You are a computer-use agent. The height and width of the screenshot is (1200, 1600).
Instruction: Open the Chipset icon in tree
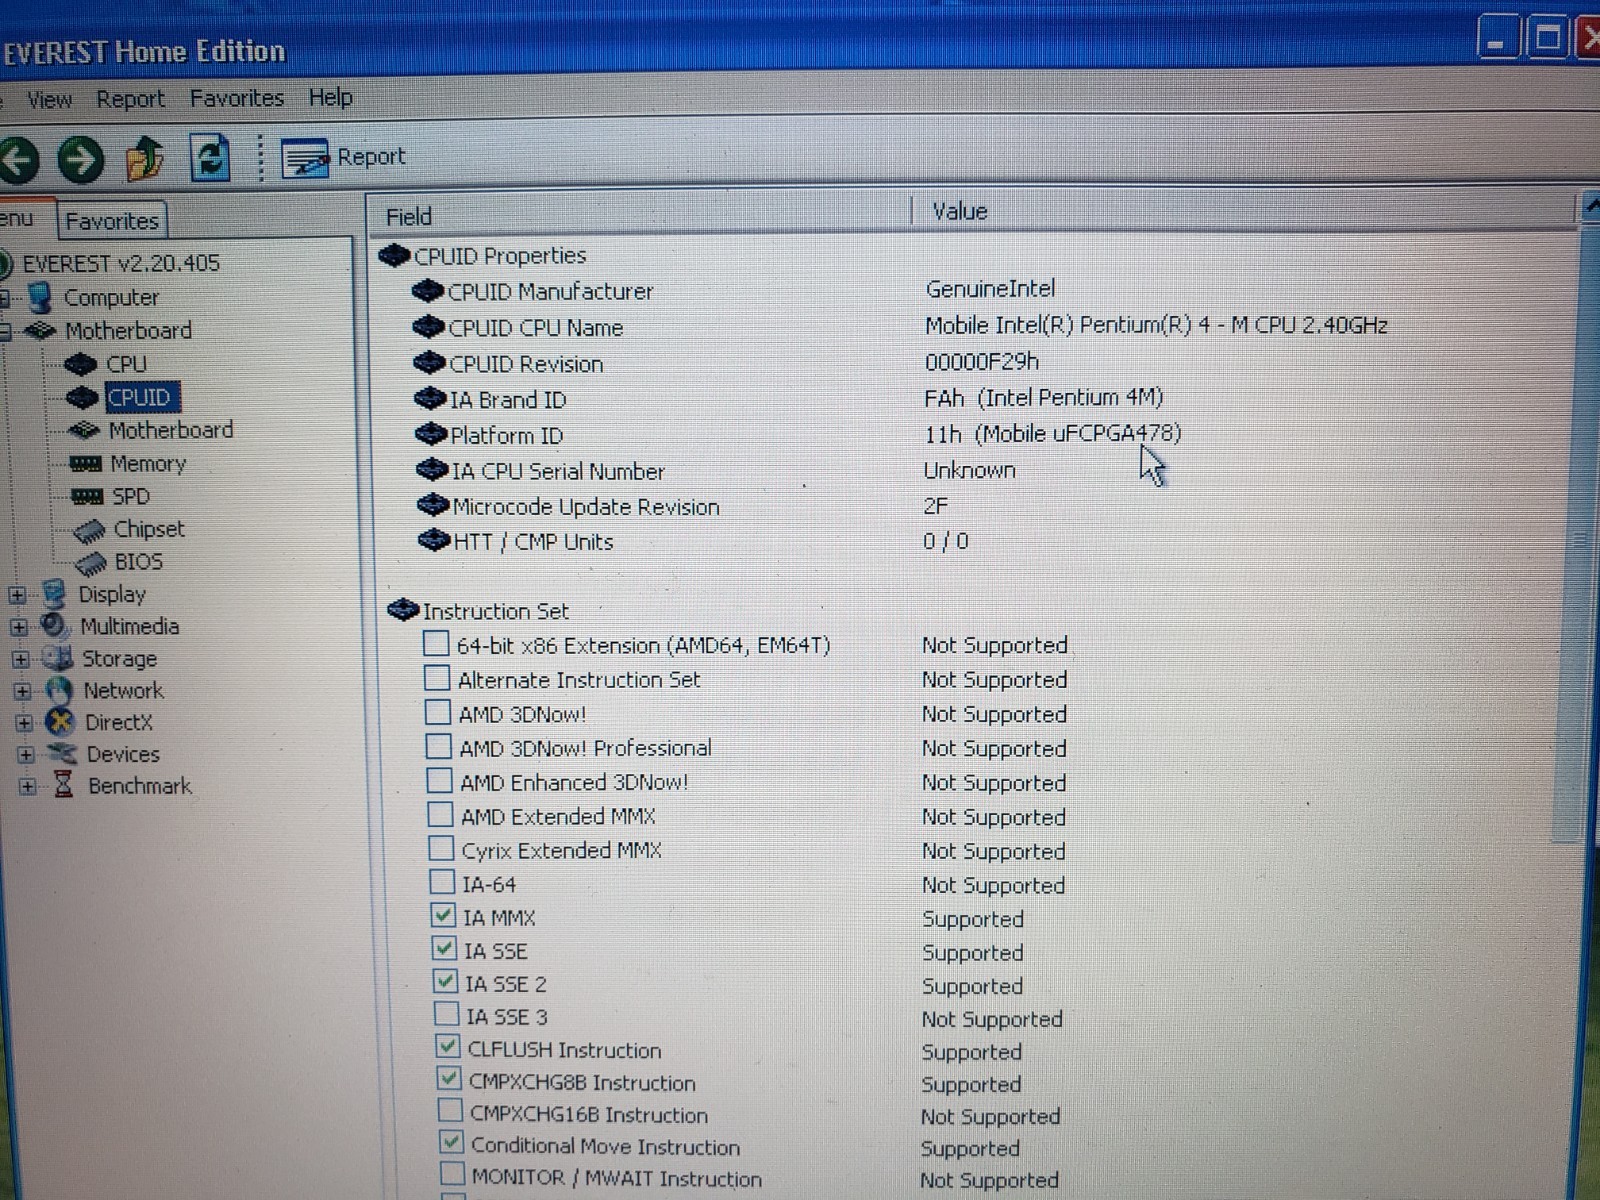[89, 530]
